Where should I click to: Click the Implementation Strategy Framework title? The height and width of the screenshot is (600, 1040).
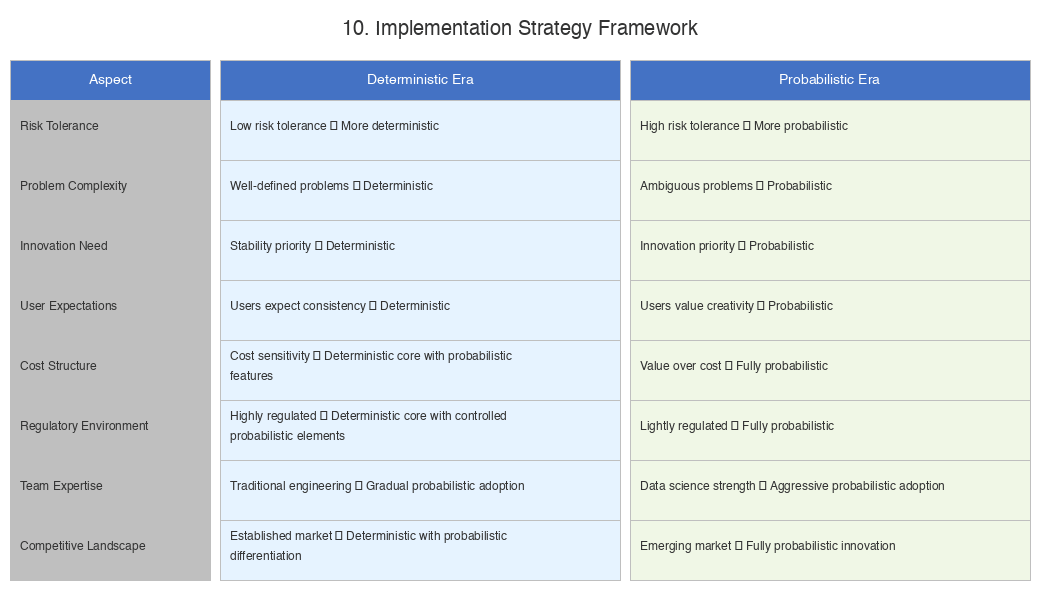(520, 29)
